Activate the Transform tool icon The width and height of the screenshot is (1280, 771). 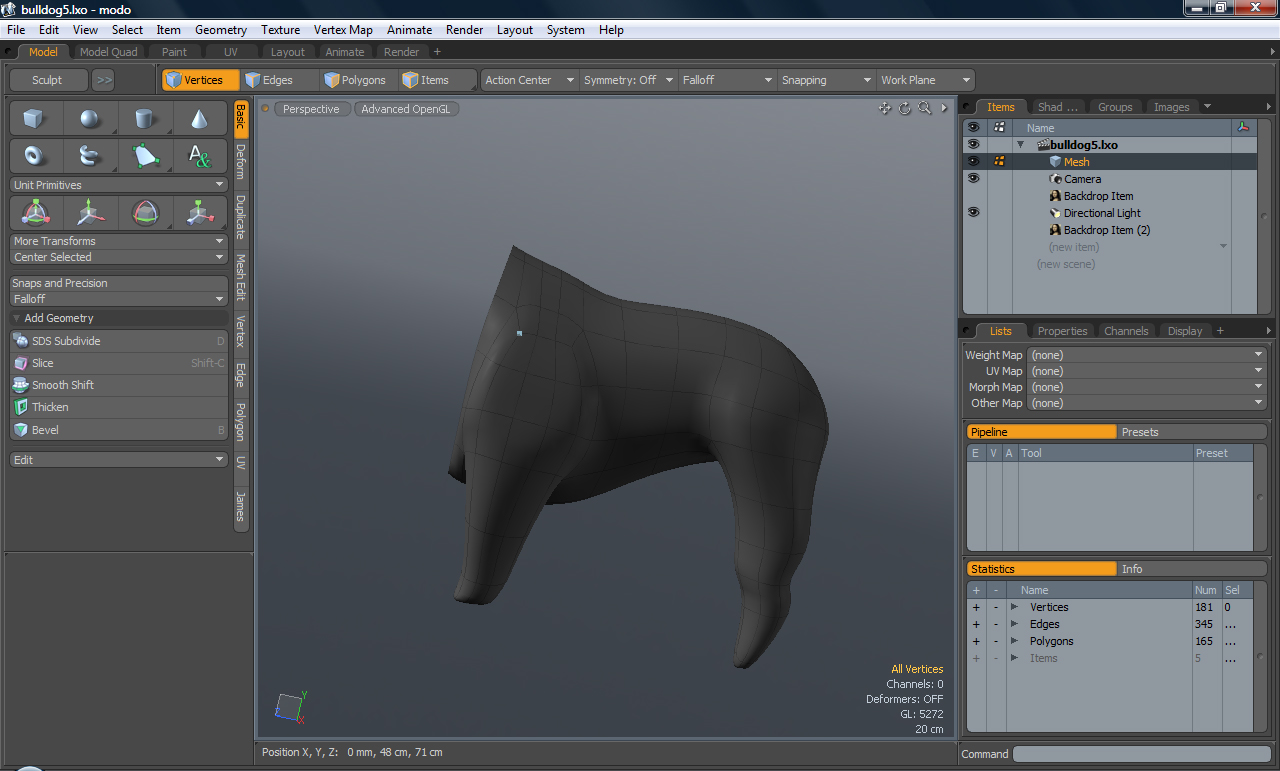(36, 212)
